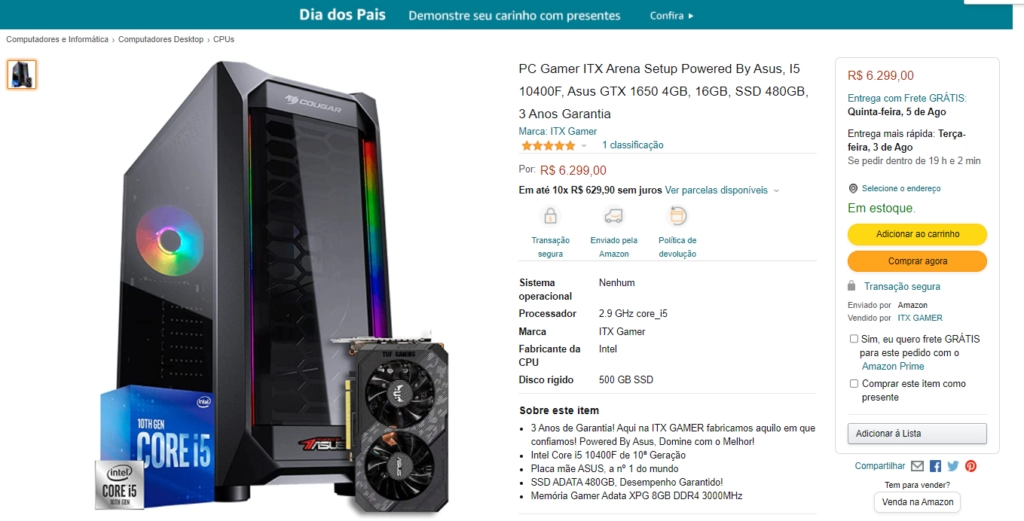Open the Adicionar à Lista dropdown

click(x=917, y=434)
